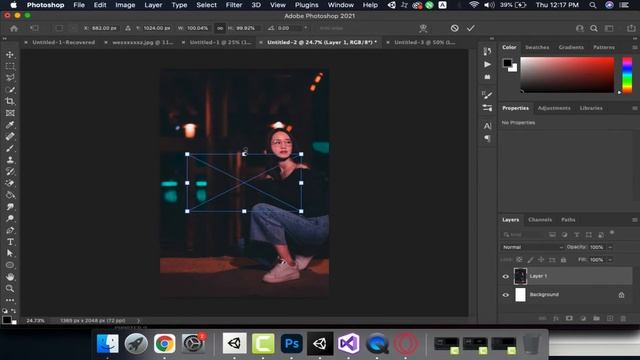The image size is (640, 360).
Task: Select the Path Selection arrow tool
Action: [10, 253]
